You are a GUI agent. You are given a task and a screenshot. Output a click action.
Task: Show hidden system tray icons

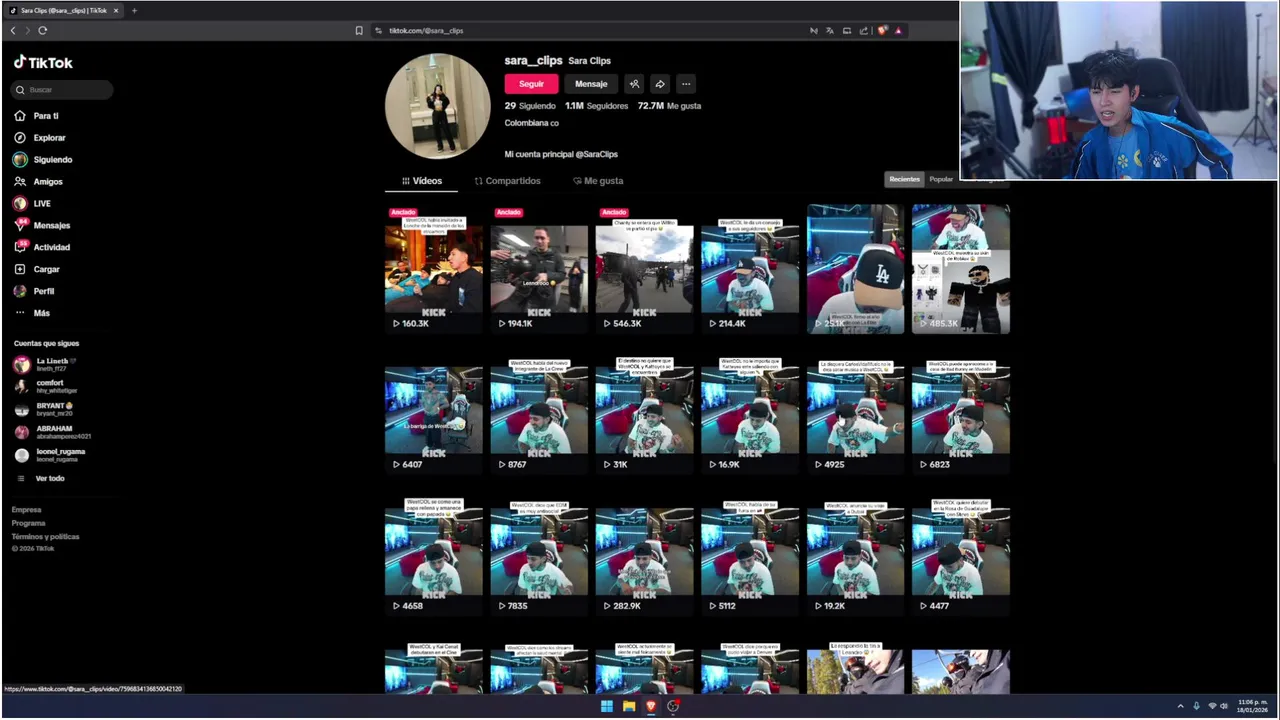(x=1180, y=706)
